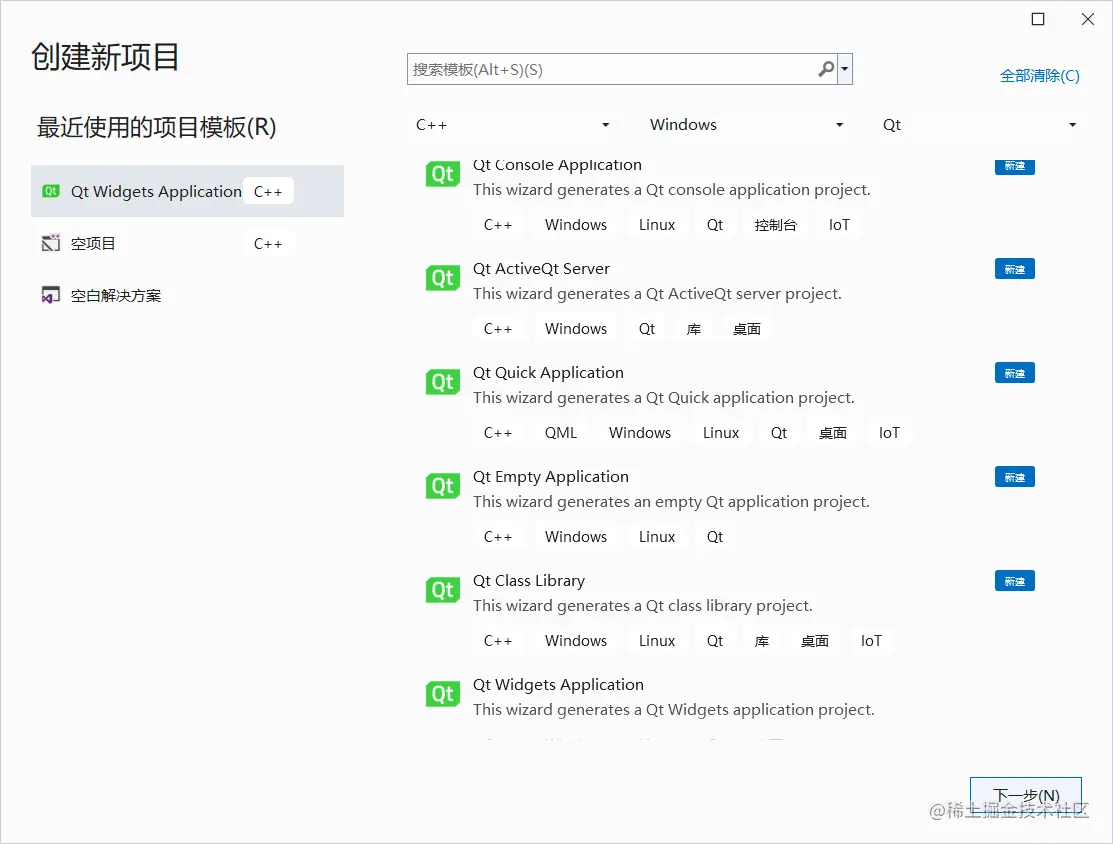1113x844 pixels.
Task: Click the 库 tag of Qt ActiveQt Server
Action: pyautogui.click(x=693, y=329)
